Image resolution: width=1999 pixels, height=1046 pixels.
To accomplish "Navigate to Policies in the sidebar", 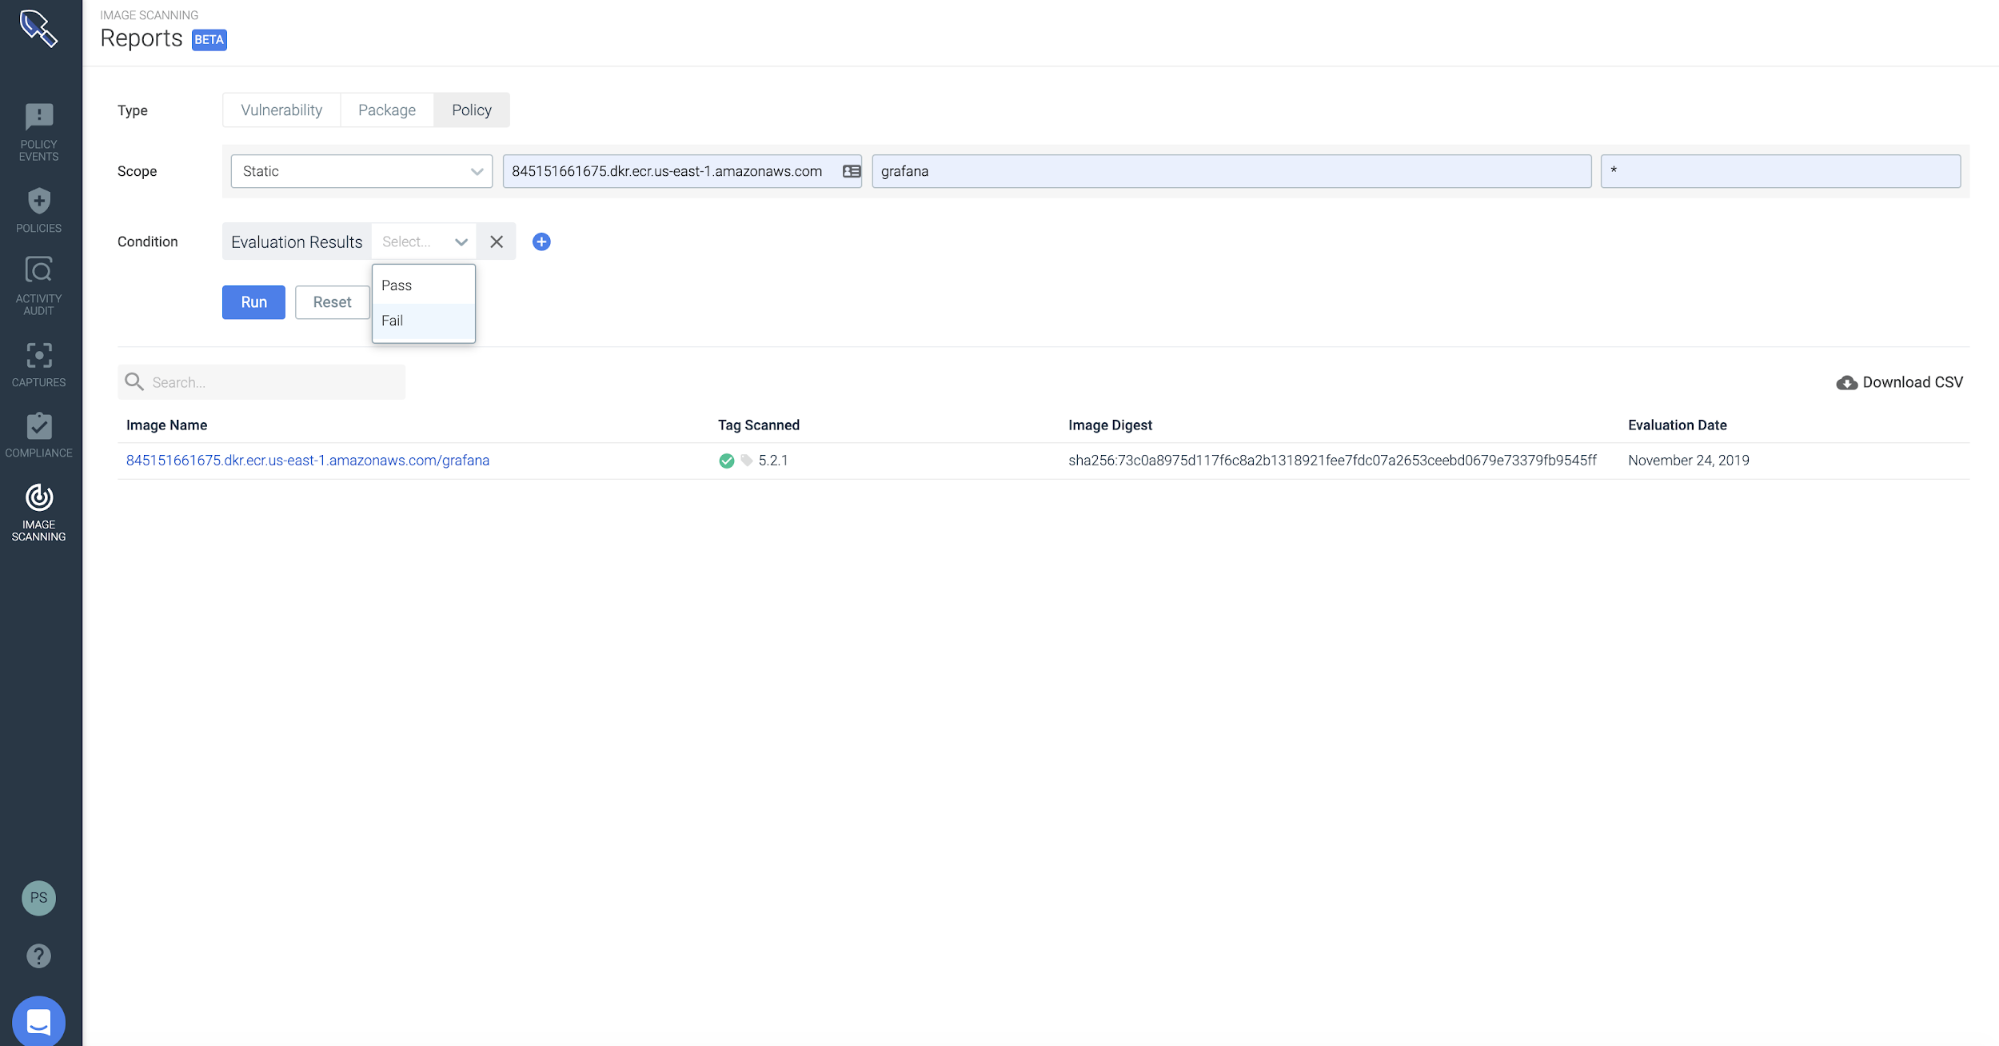I will tap(38, 208).
